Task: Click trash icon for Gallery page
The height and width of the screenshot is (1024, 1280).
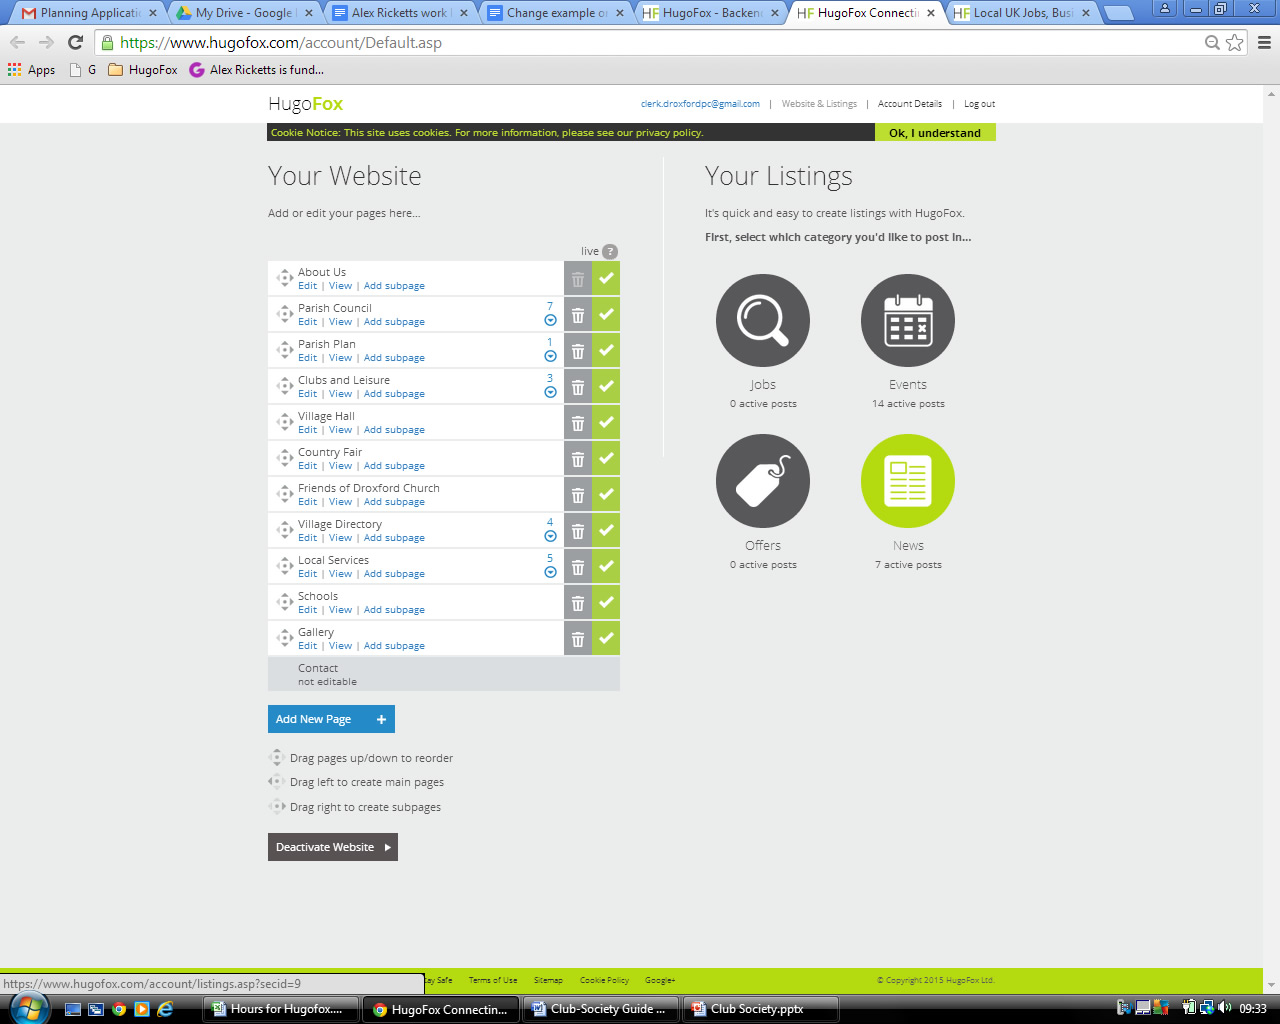Action: (578, 639)
